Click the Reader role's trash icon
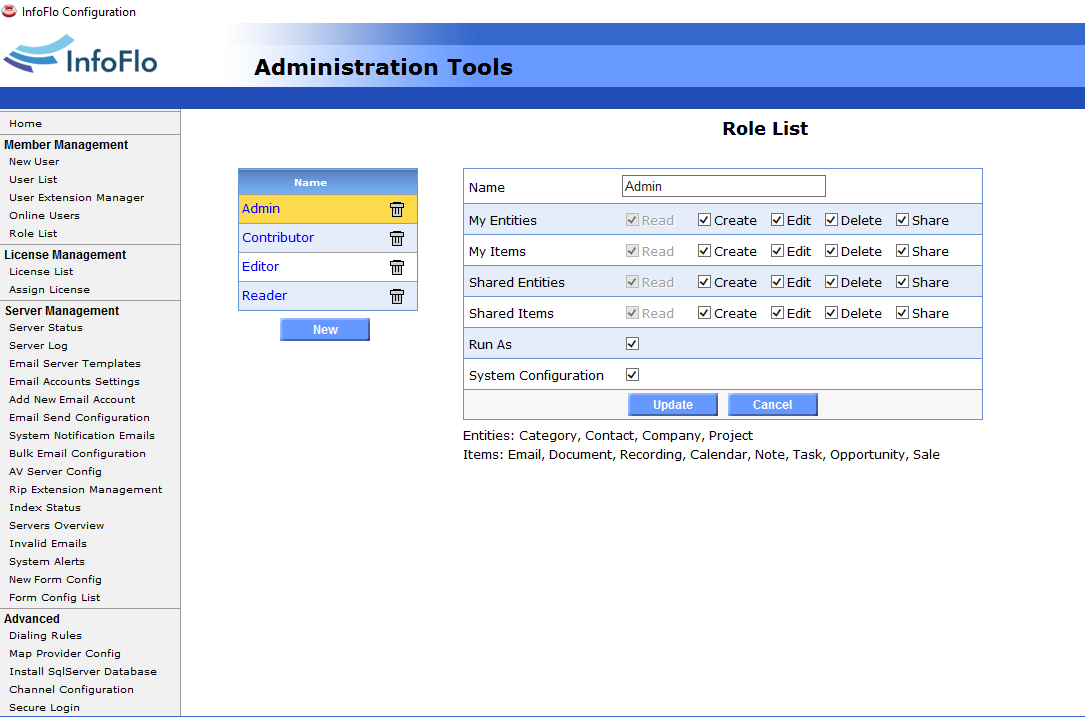Image resolution: width=1085 pixels, height=717 pixels. [397, 296]
